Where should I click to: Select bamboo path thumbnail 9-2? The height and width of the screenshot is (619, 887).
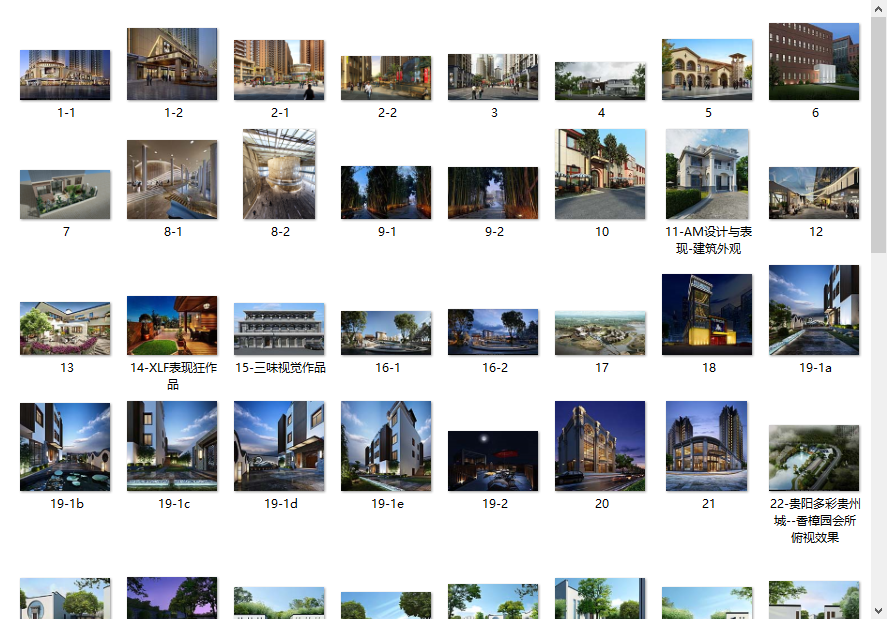[x=493, y=193]
